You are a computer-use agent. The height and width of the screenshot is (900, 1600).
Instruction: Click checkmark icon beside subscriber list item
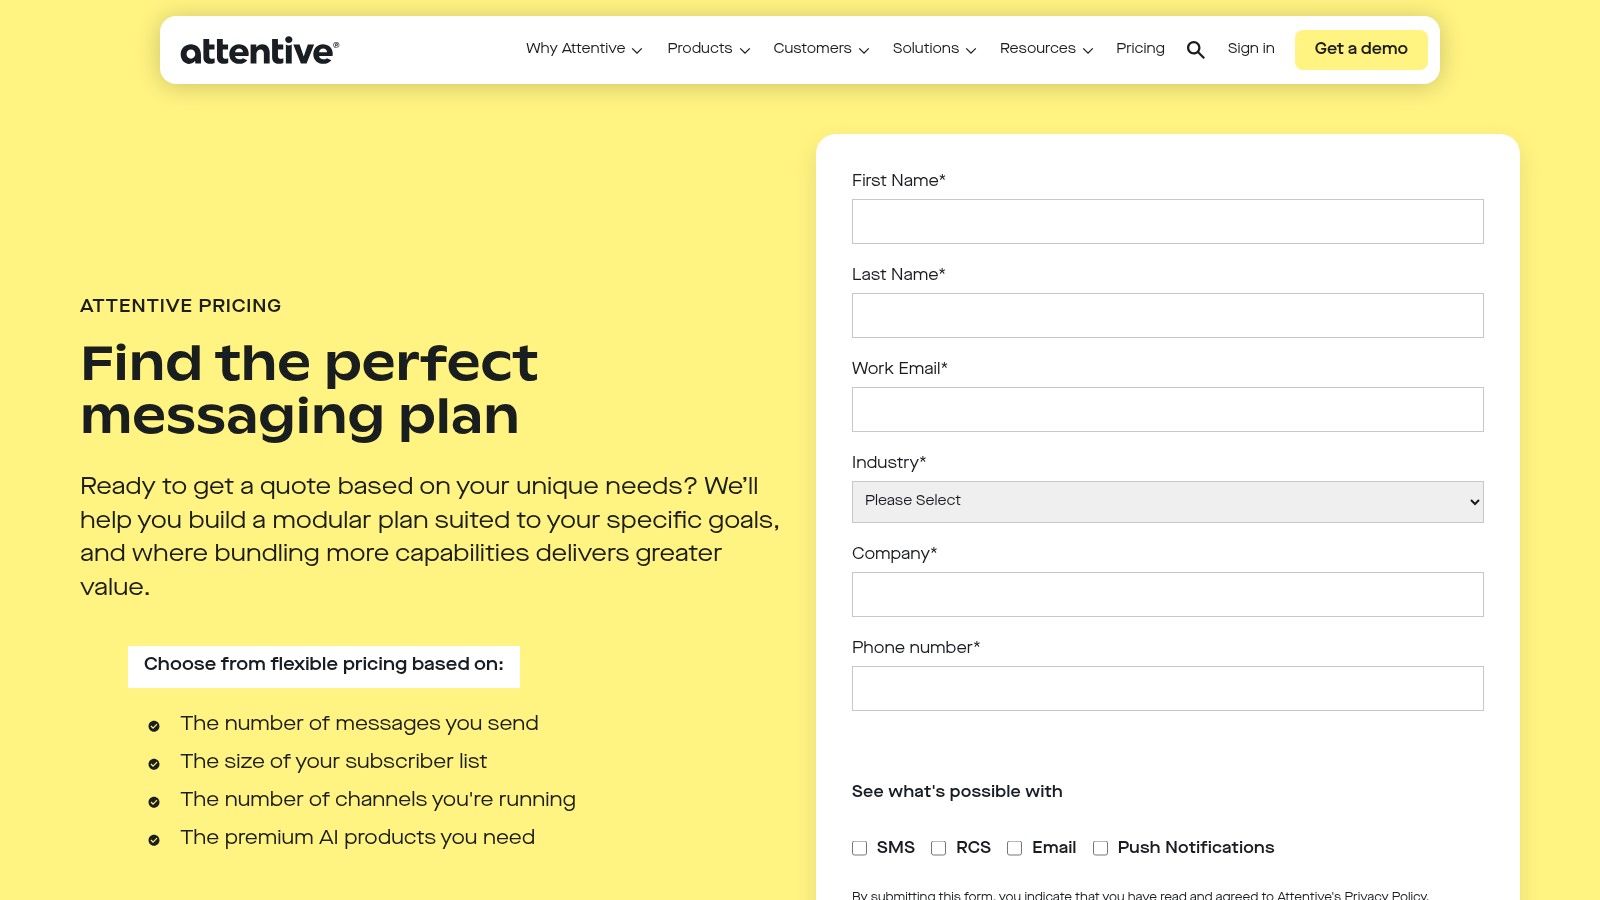[154, 763]
